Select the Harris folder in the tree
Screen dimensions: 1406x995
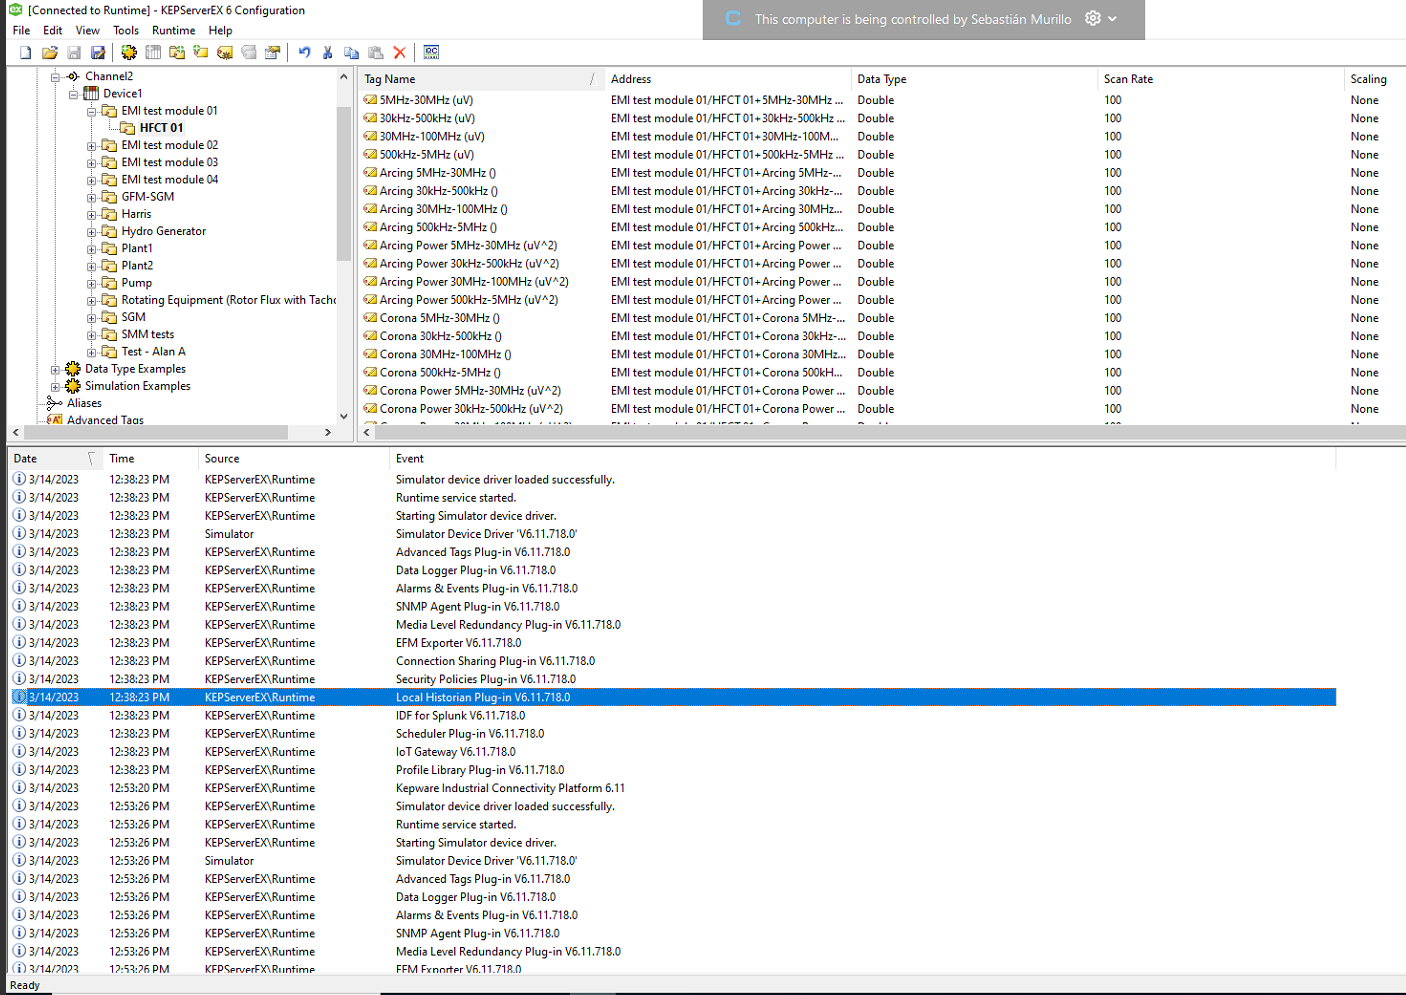pos(136,214)
